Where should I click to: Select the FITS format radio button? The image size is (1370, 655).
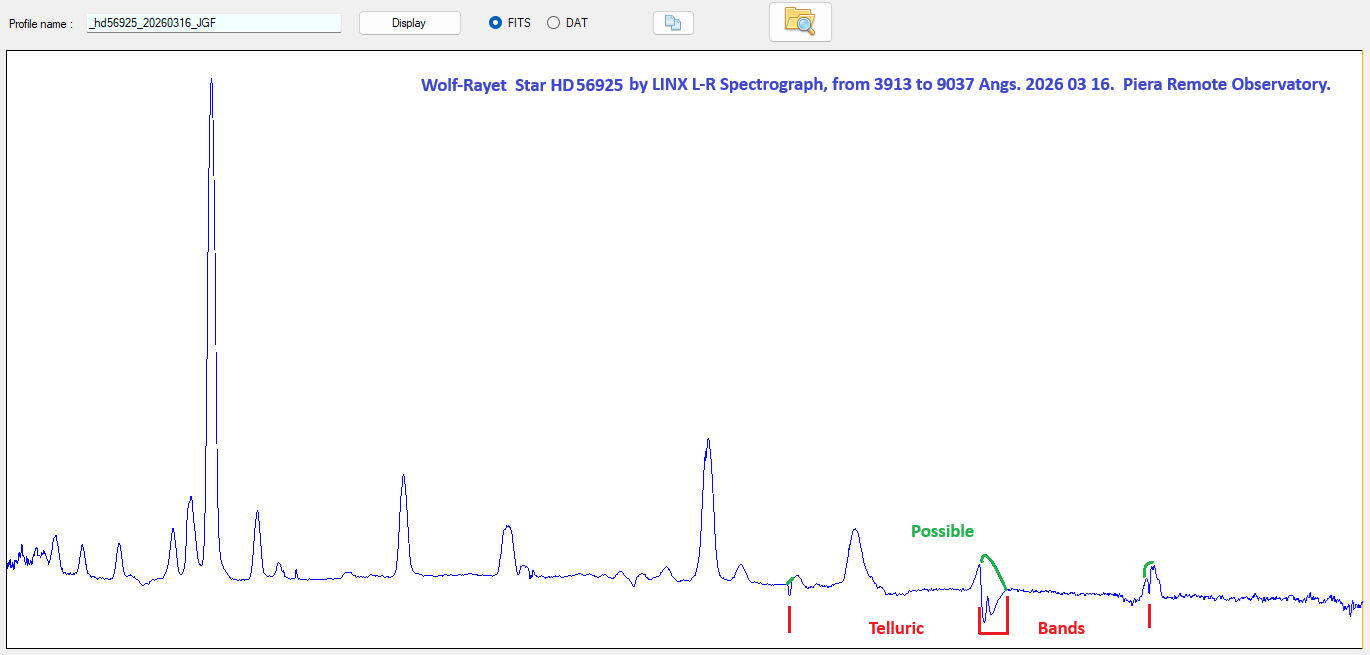495,23
